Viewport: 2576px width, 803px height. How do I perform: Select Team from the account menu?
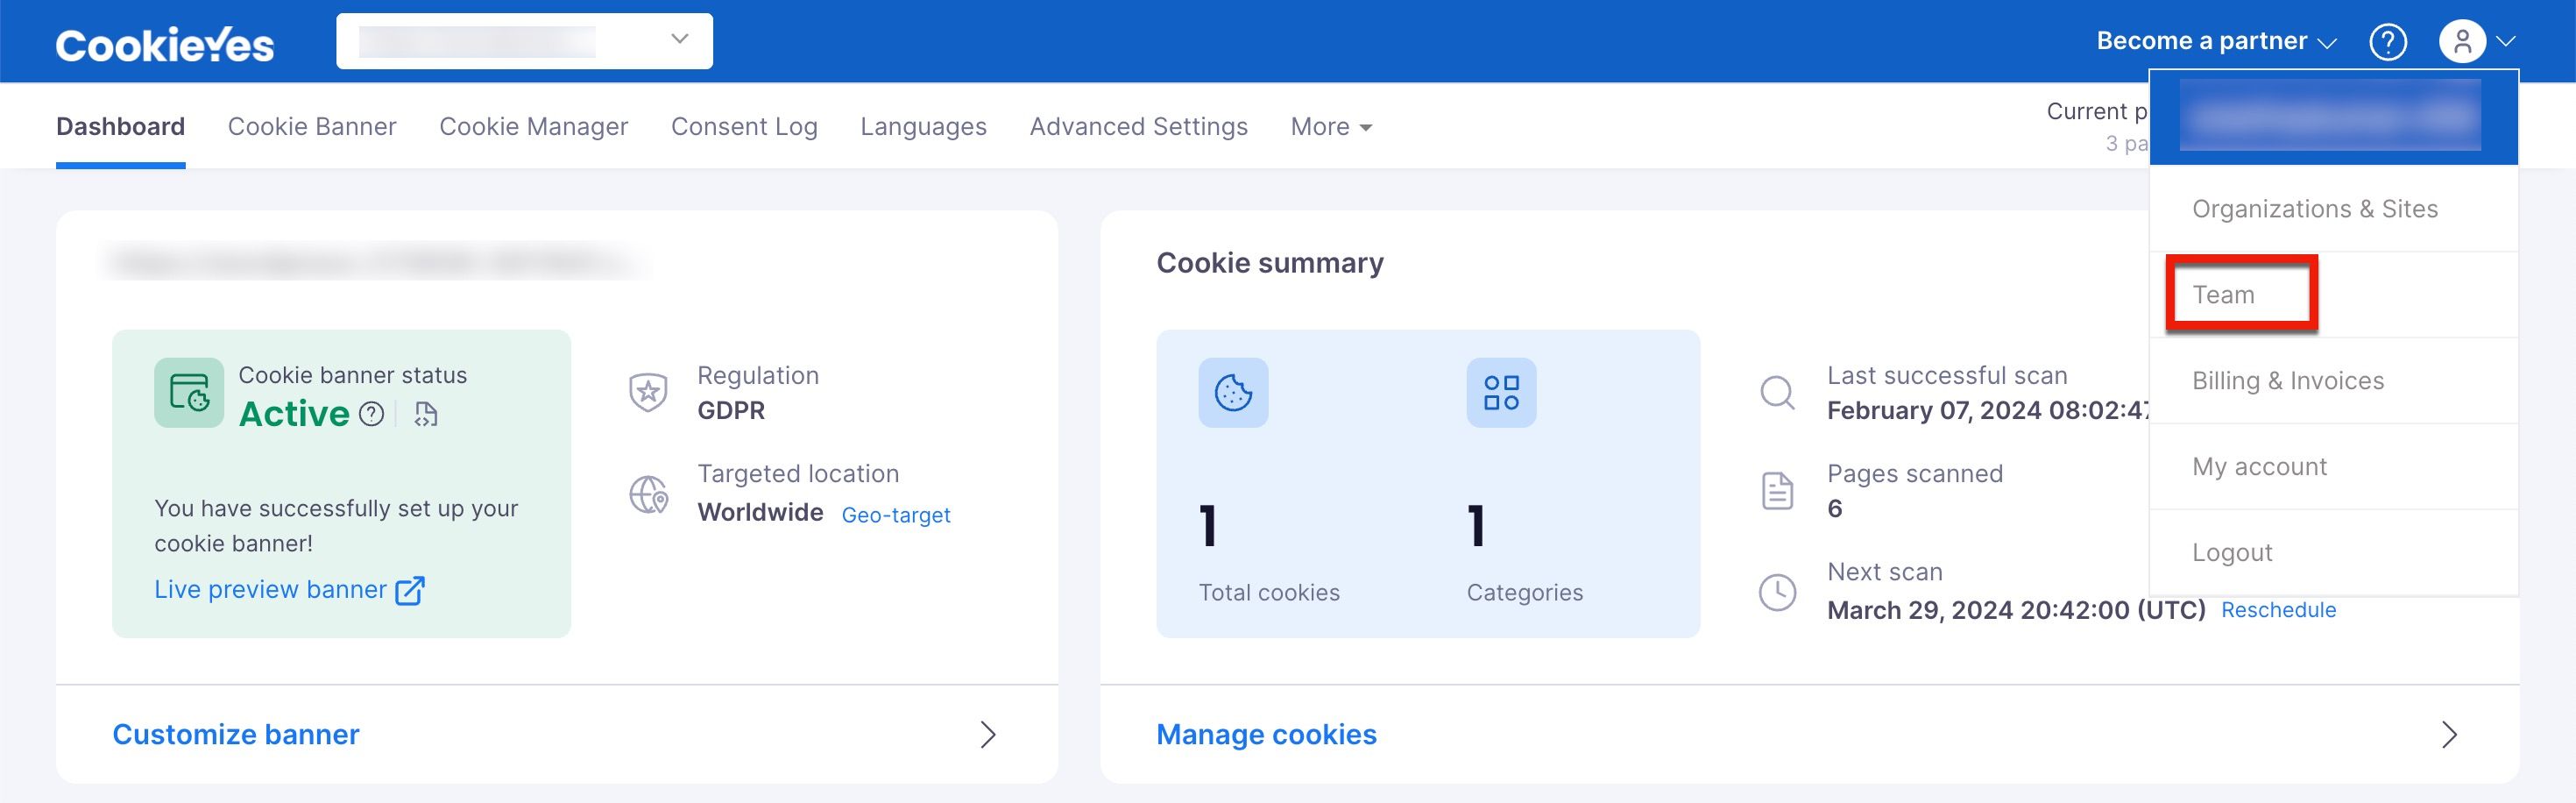(x=2223, y=295)
